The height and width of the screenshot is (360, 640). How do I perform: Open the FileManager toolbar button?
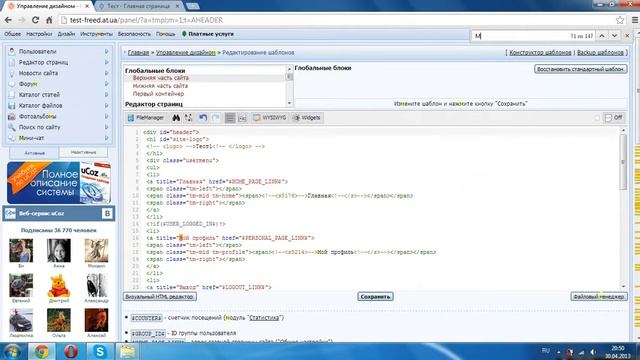pyautogui.click(x=146, y=118)
